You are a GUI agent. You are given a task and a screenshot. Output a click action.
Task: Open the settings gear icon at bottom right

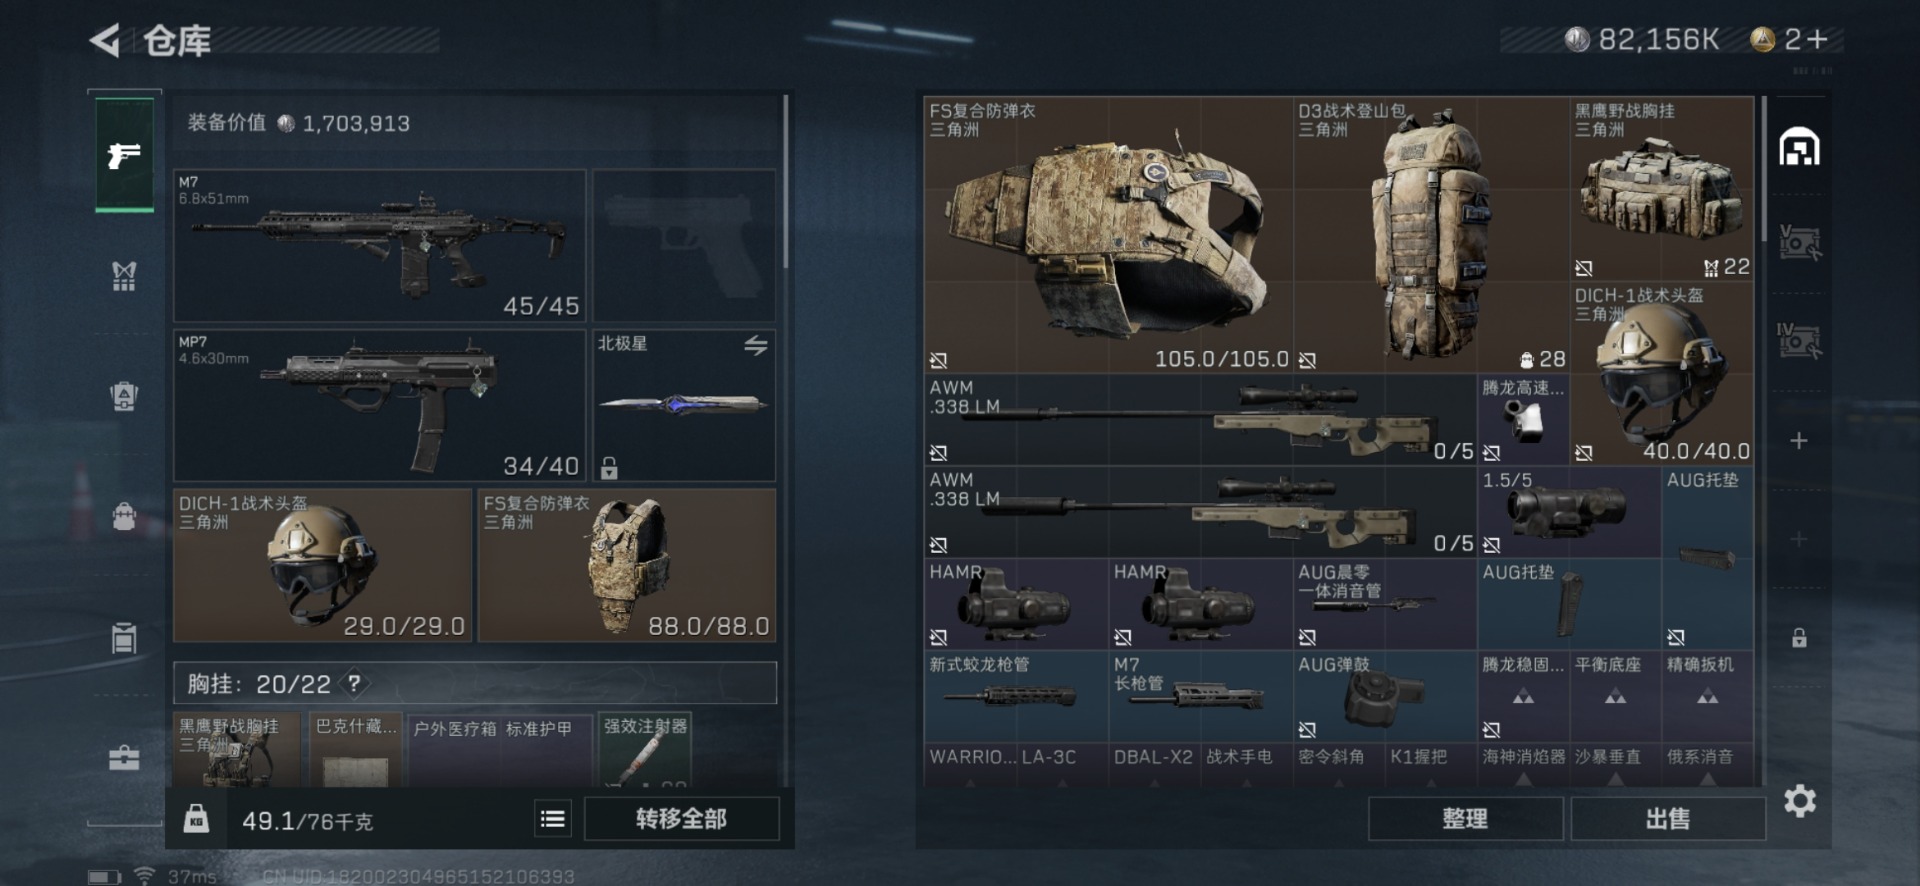pos(1799,801)
